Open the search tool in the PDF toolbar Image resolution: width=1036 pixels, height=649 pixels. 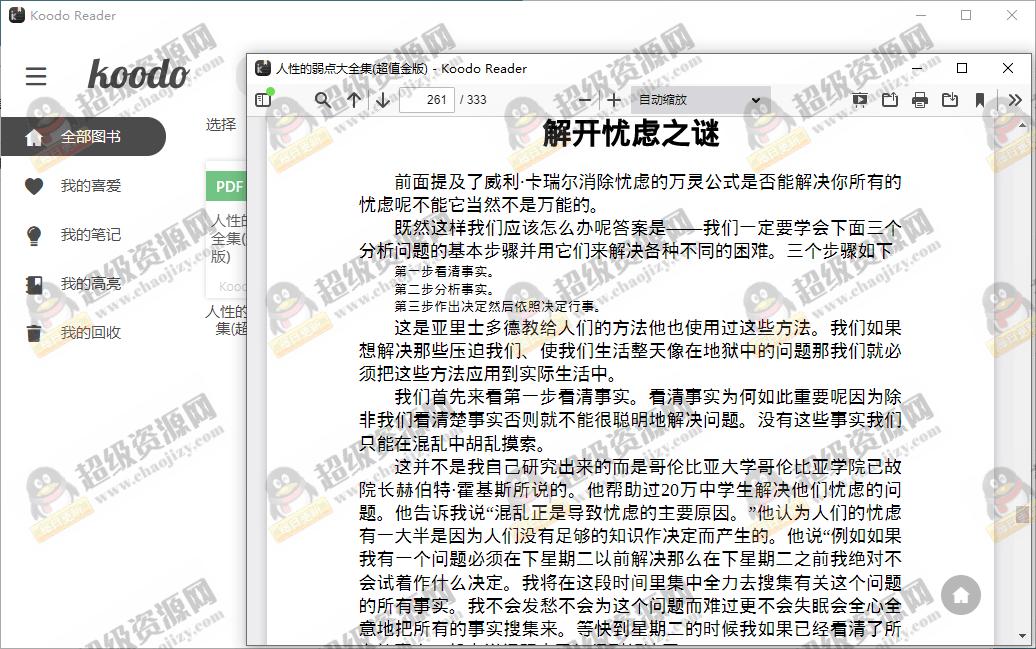(x=322, y=100)
